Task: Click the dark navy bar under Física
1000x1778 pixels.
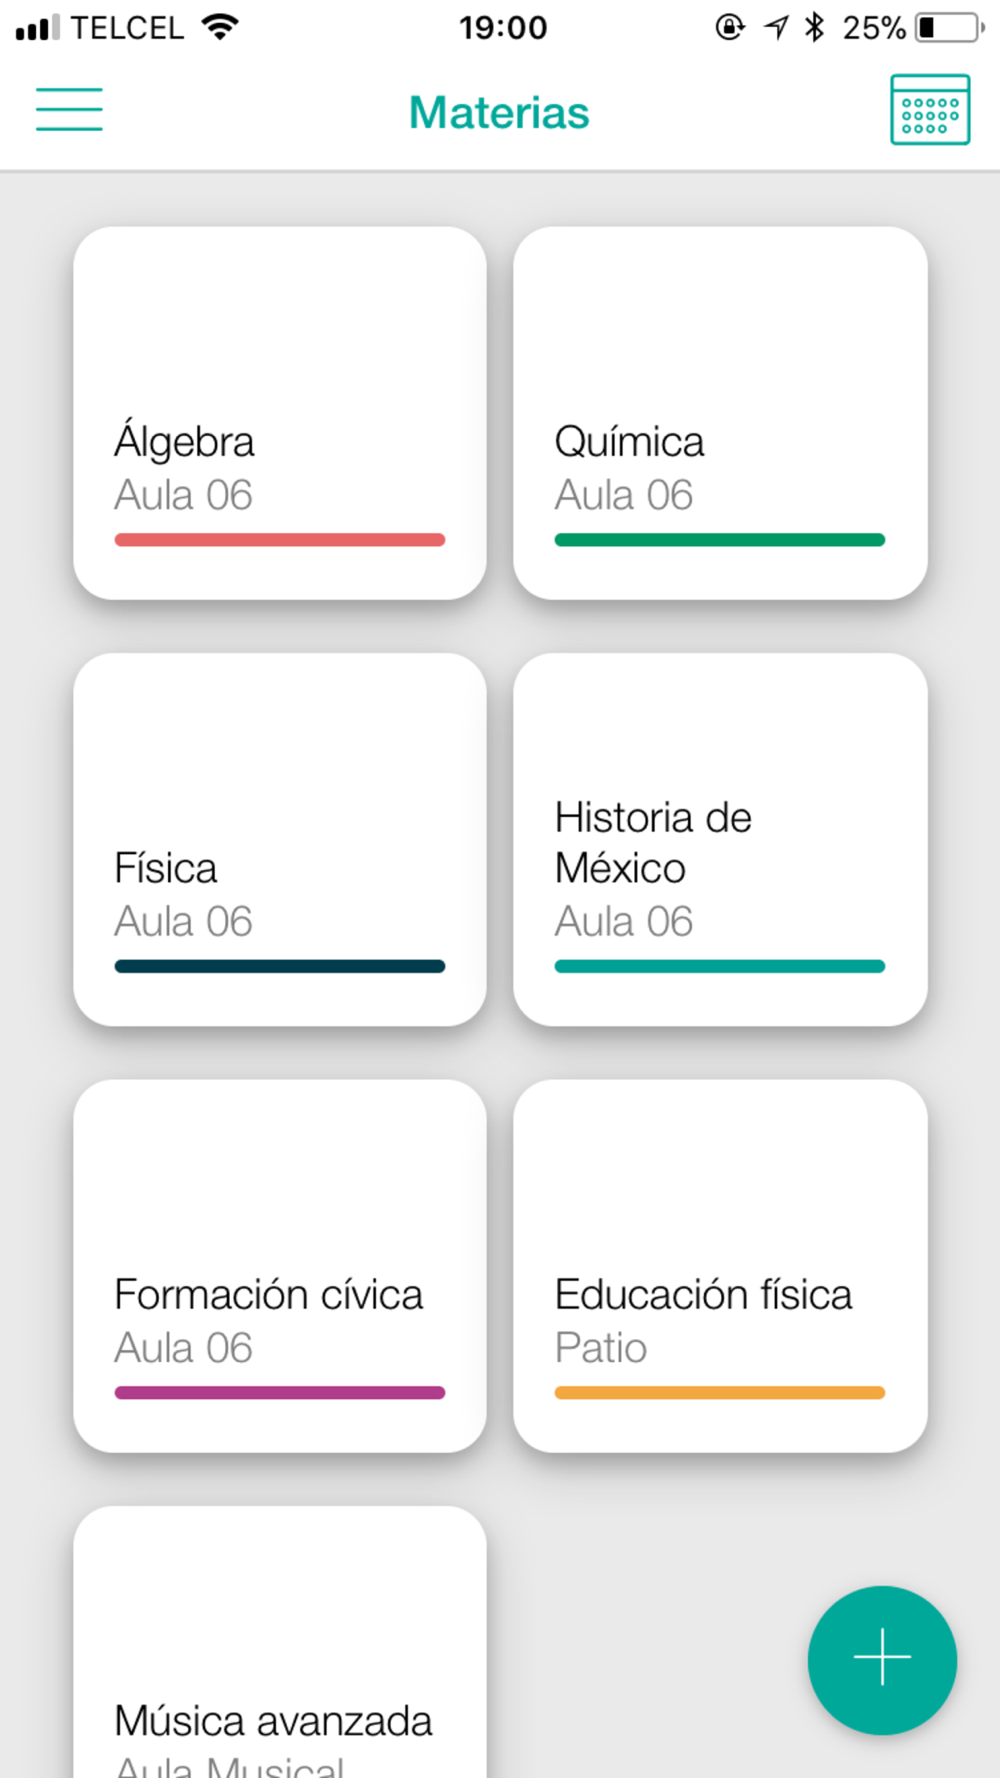Action: pos(280,966)
